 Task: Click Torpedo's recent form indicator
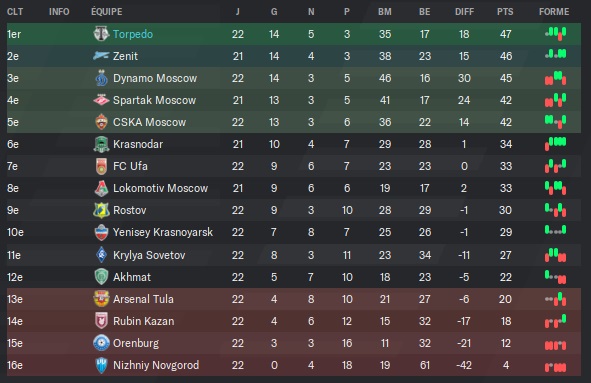pyautogui.click(x=556, y=34)
